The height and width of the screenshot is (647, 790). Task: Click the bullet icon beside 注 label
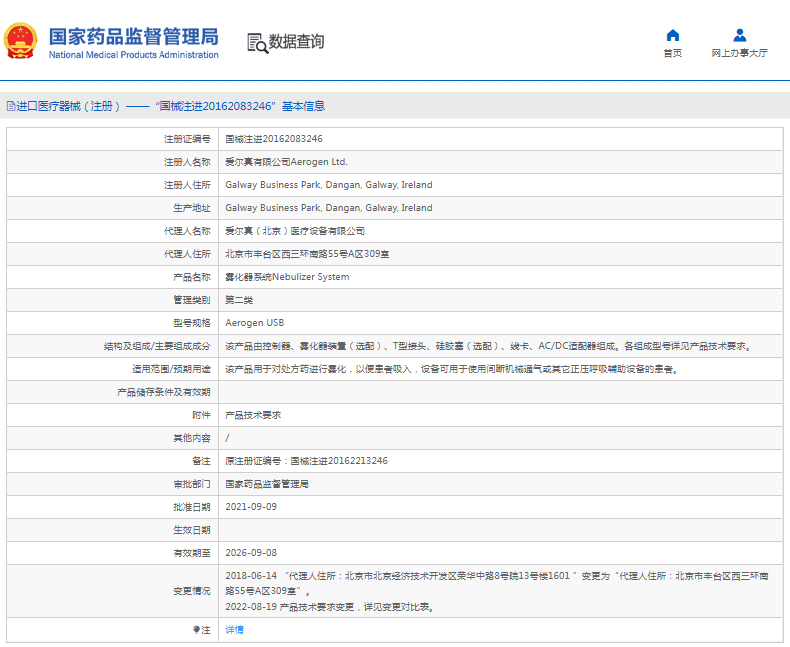(x=196, y=630)
